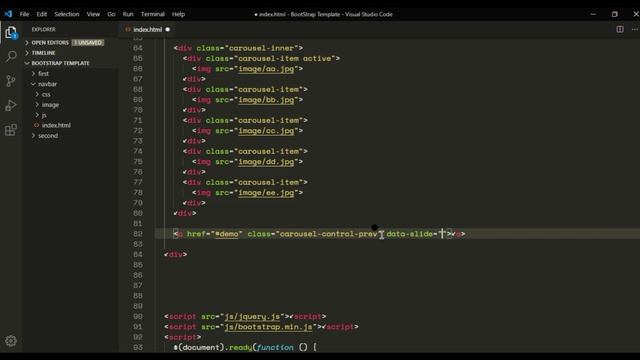Screen dimensions: 640x360
Task: Click the carousel-item active class text
Action: tap(284, 58)
